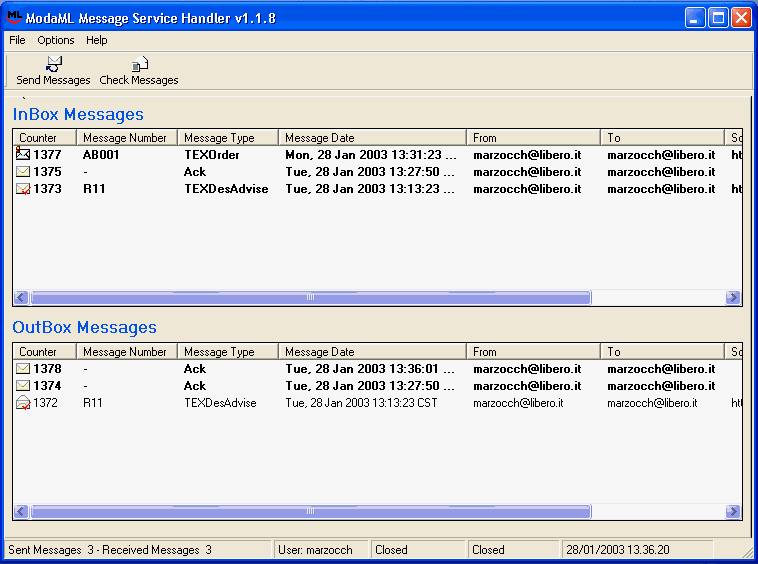The width and height of the screenshot is (758, 564).
Task: Sort OutBox by Message Type header
Action: (228, 352)
